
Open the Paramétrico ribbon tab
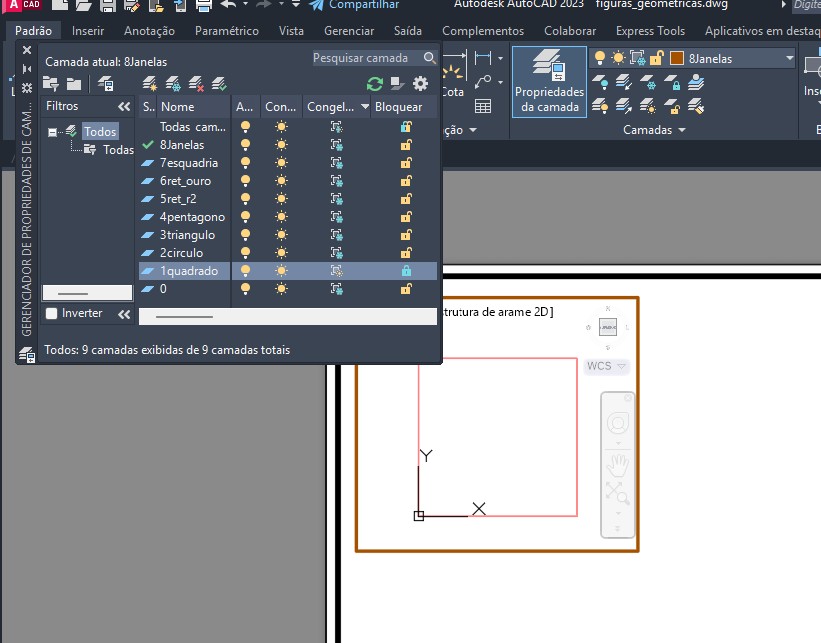(x=227, y=31)
